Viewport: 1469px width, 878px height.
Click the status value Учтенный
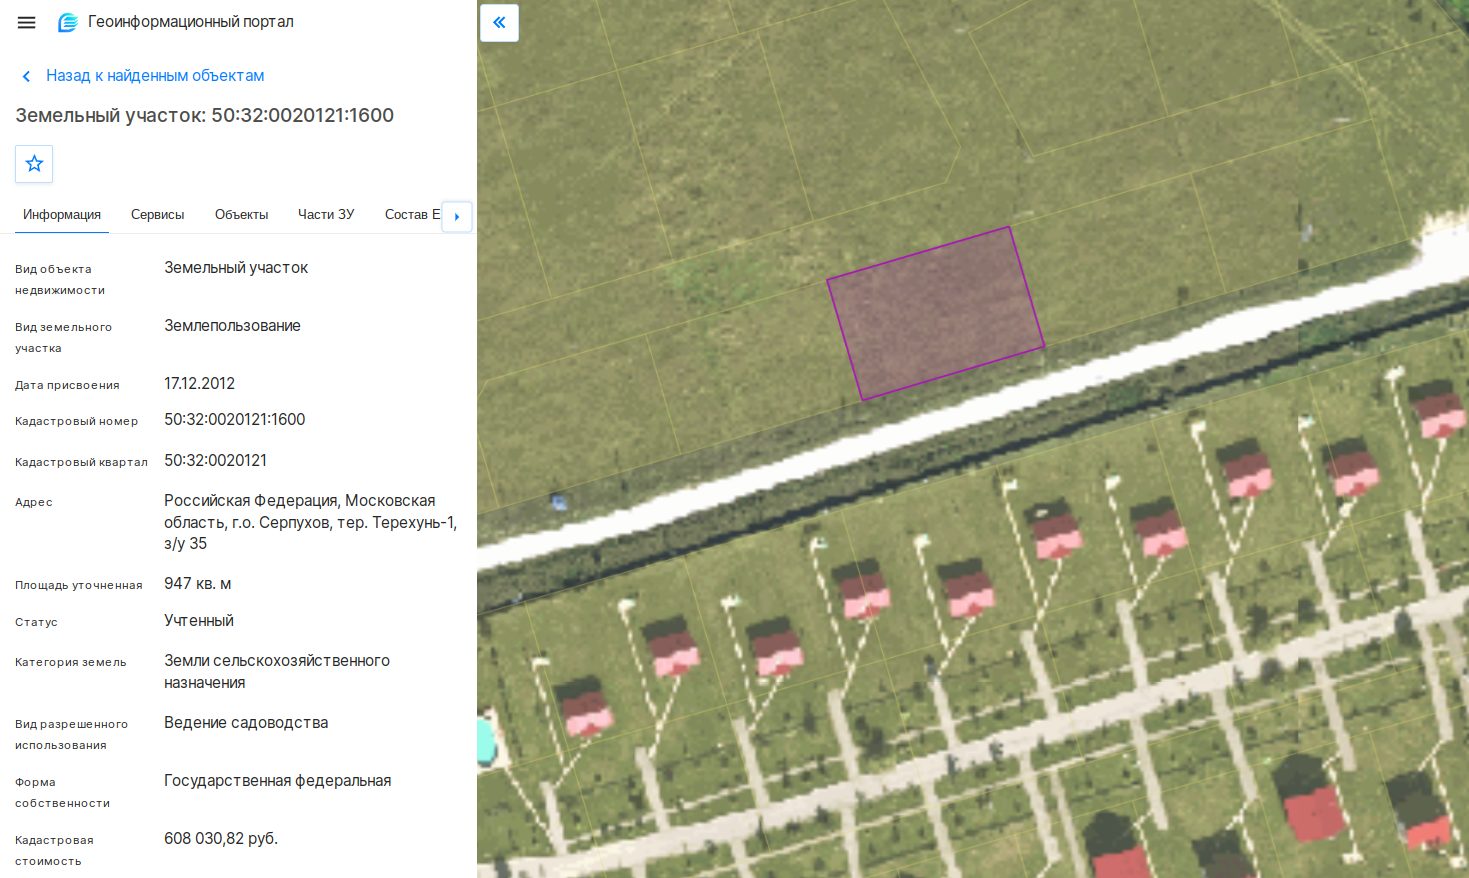coord(199,621)
